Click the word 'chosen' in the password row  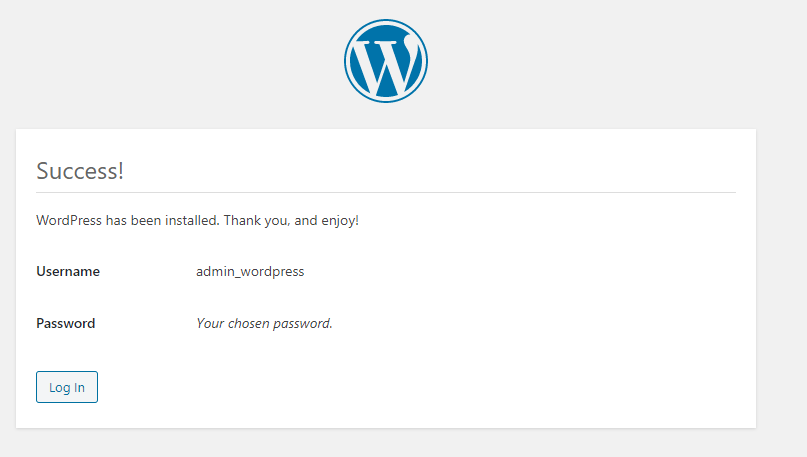point(249,323)
